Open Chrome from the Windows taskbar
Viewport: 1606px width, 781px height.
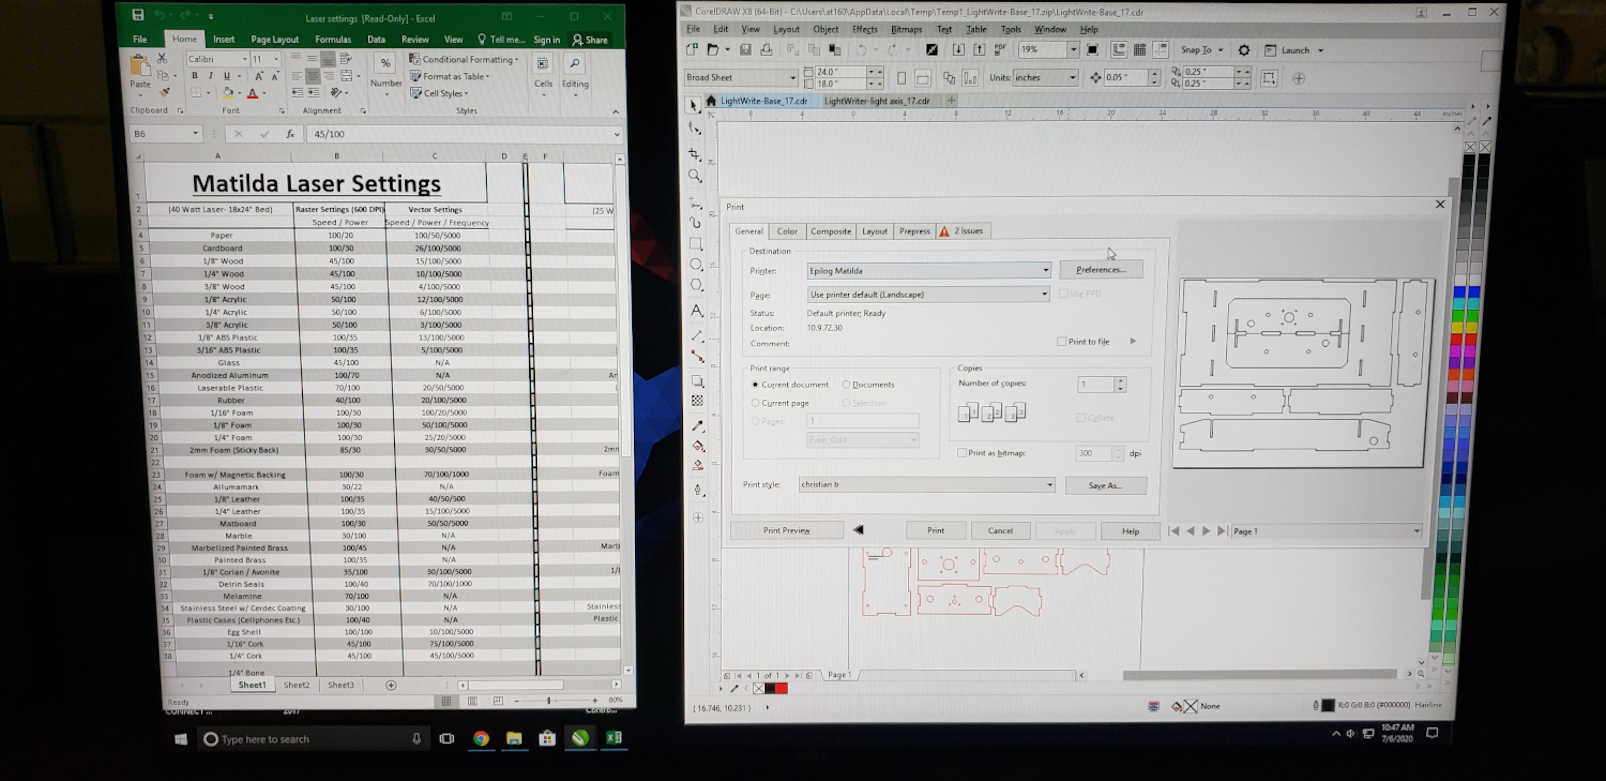481,739
